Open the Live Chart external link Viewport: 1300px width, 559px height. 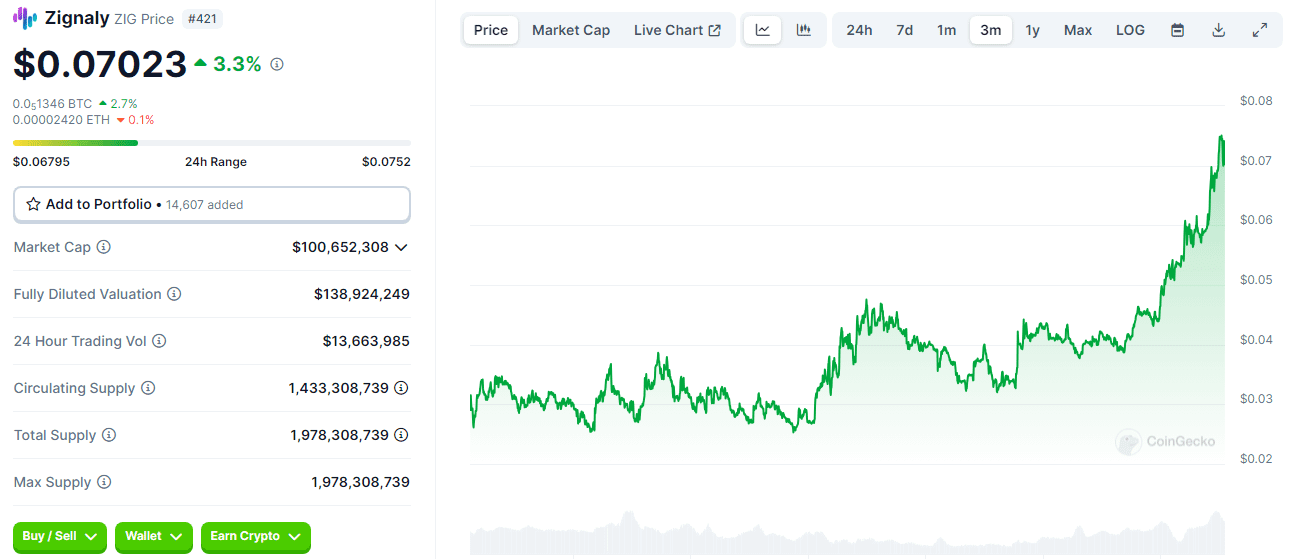point(677,30)
